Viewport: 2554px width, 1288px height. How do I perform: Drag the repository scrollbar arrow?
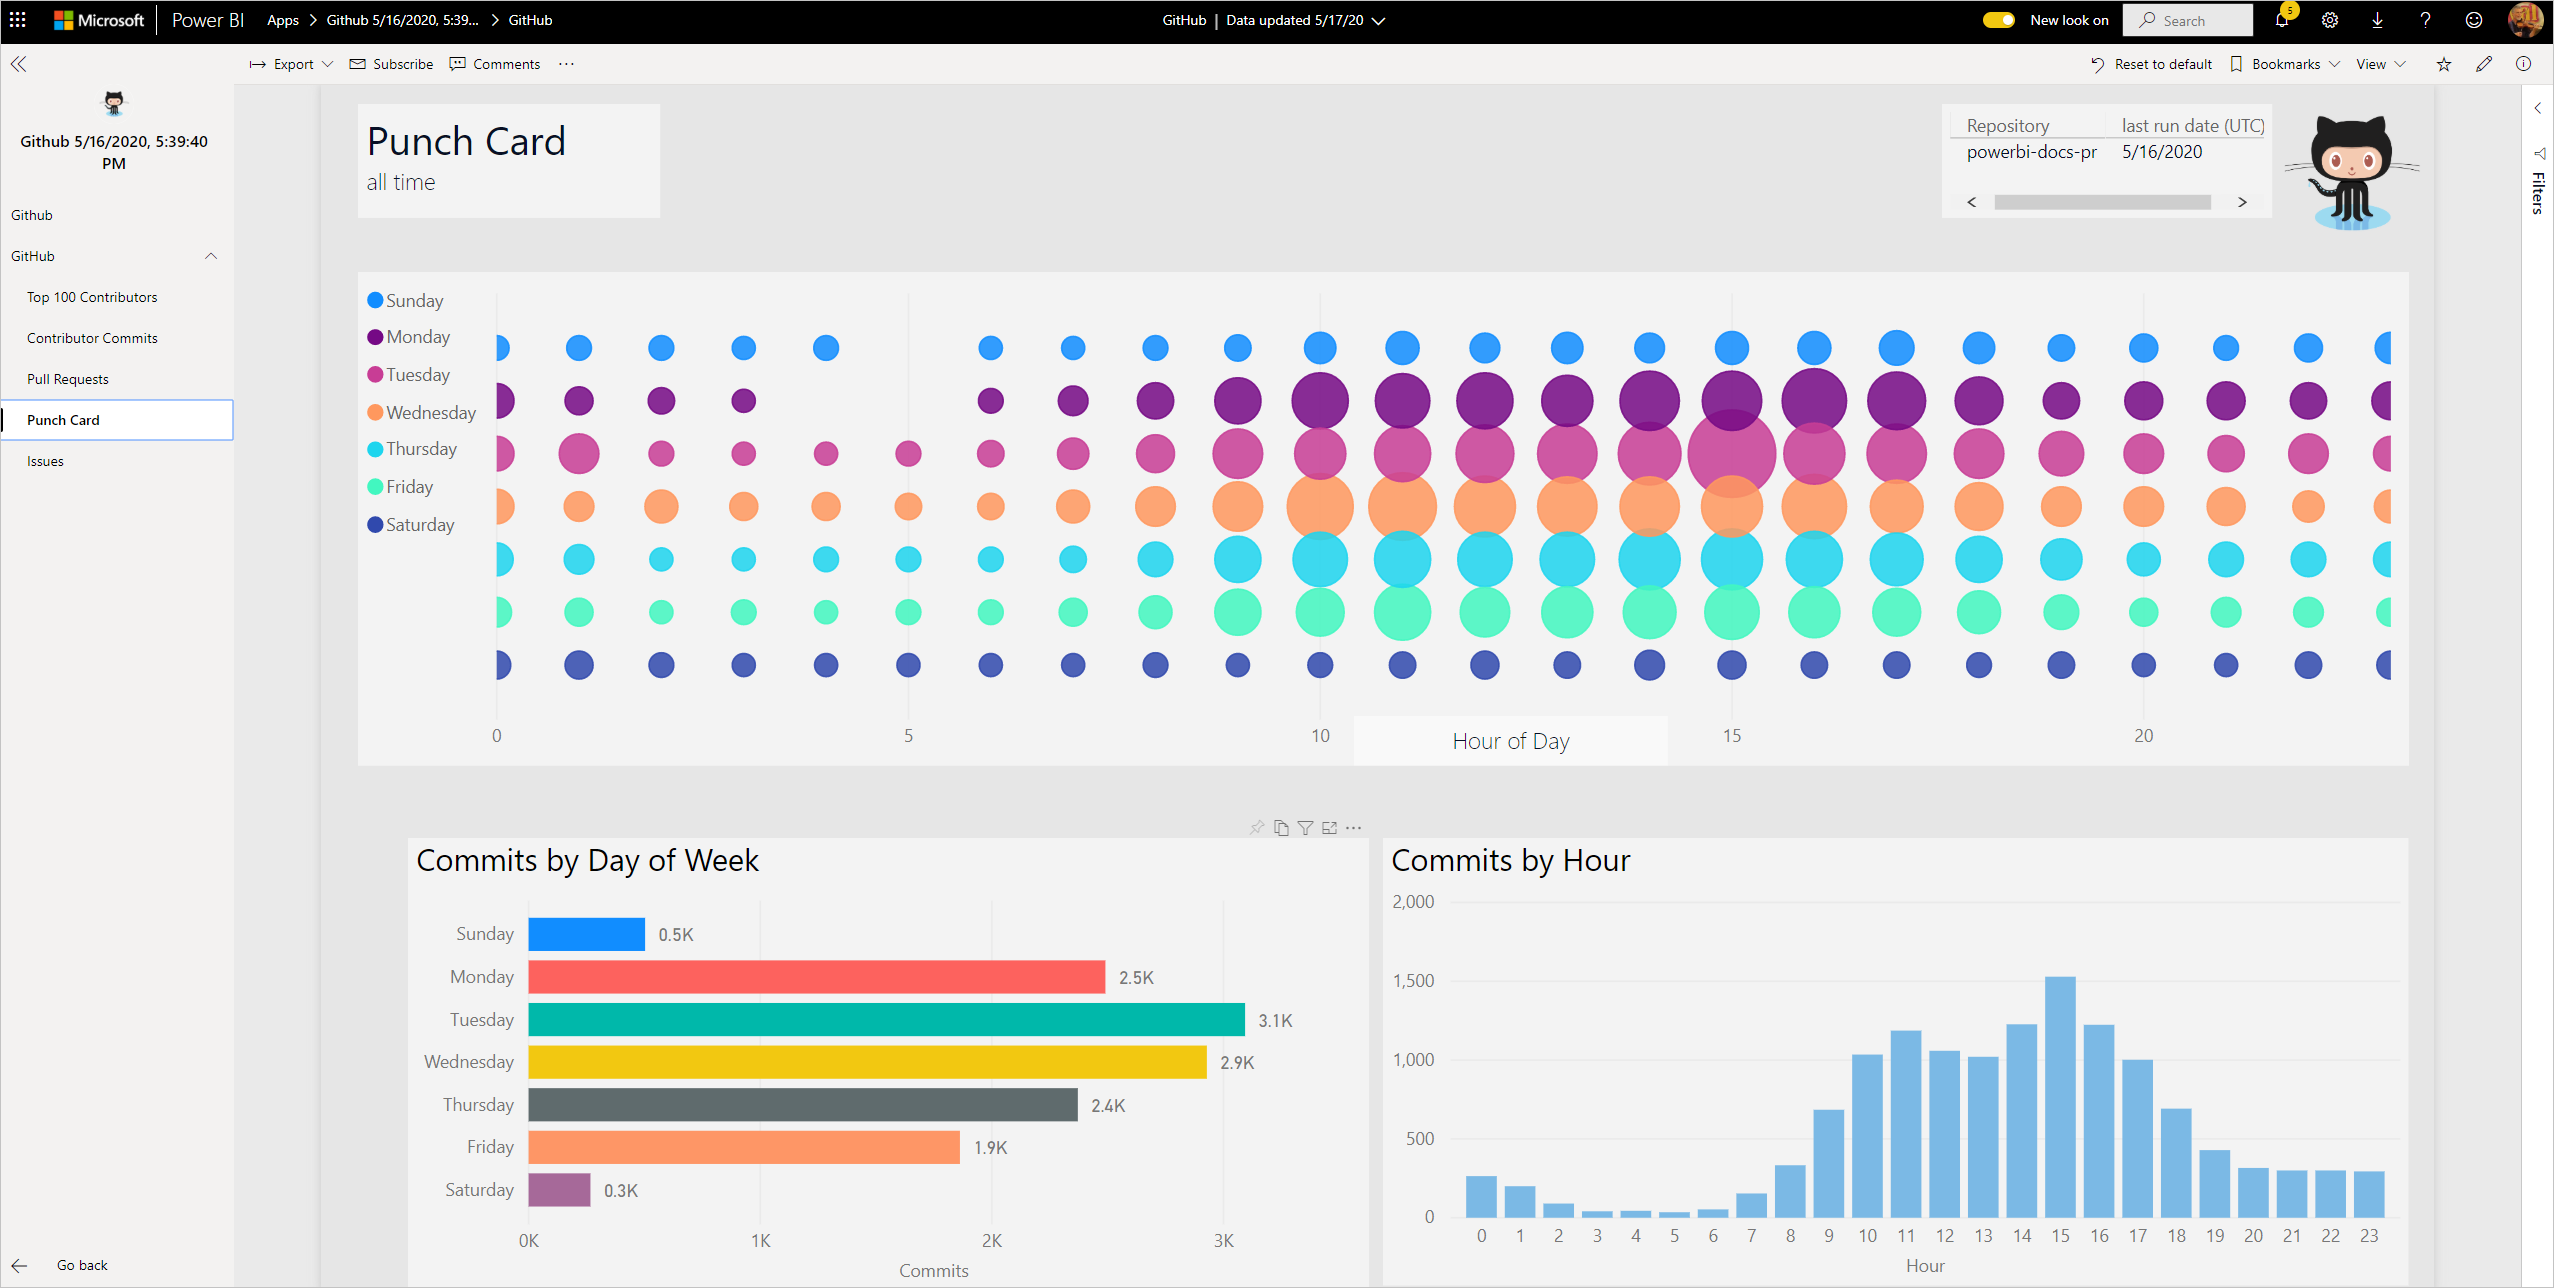[2244, 200]
